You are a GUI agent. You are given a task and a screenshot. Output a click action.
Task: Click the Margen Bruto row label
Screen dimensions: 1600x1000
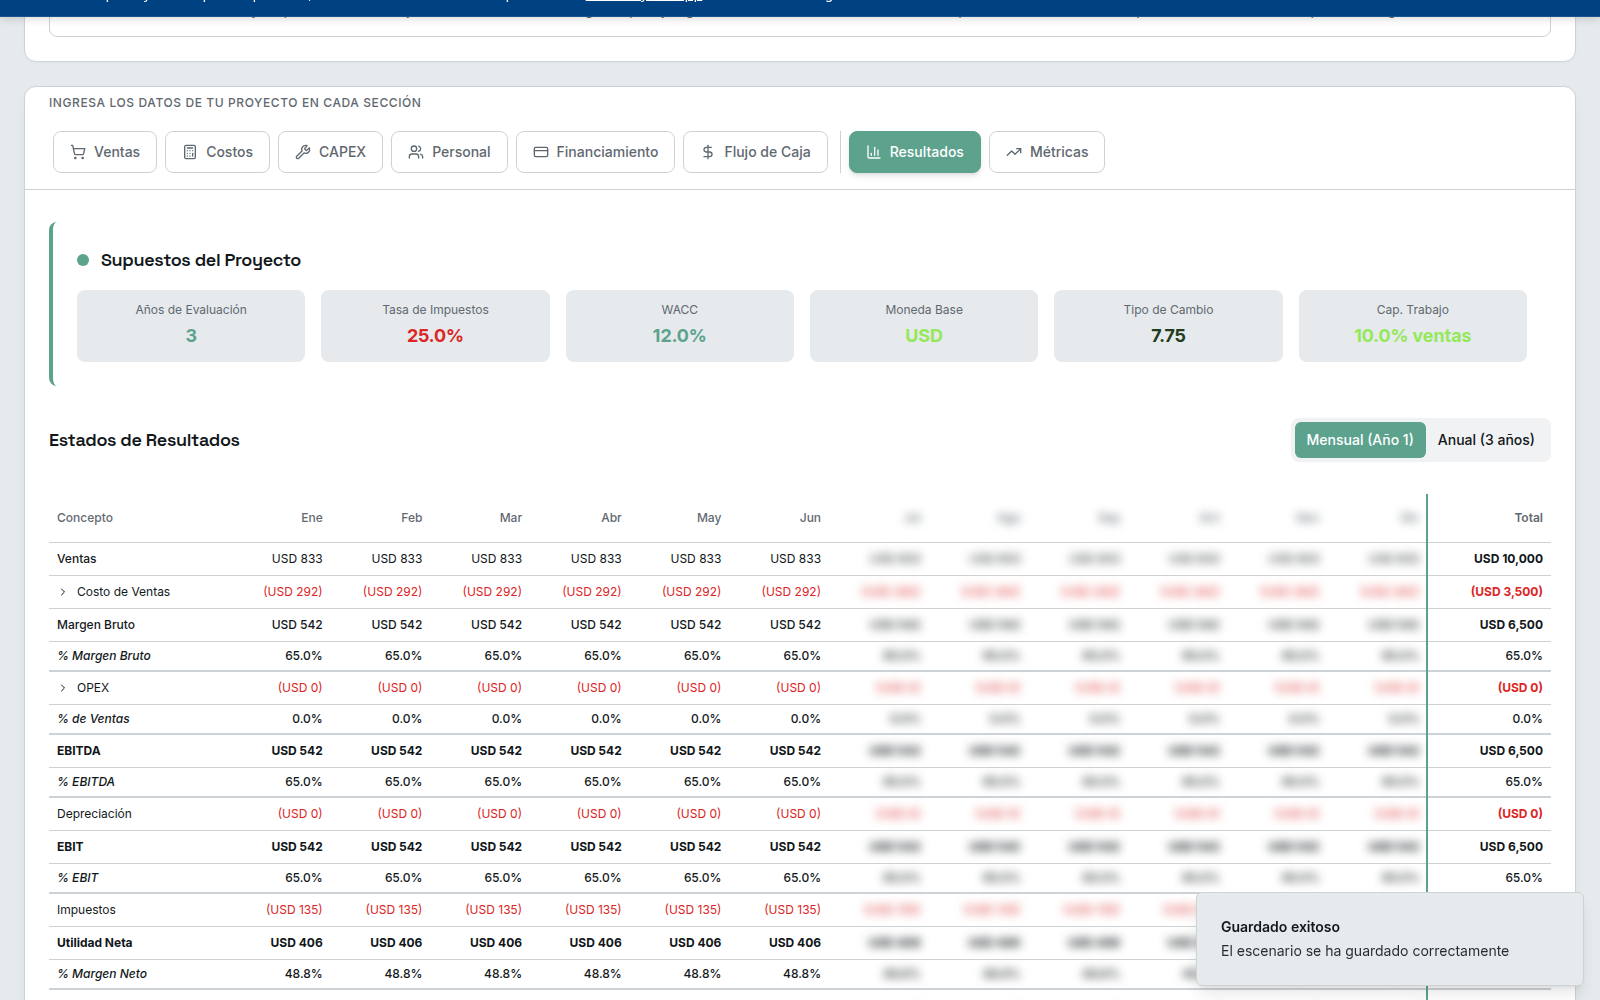tap(96, 625)
